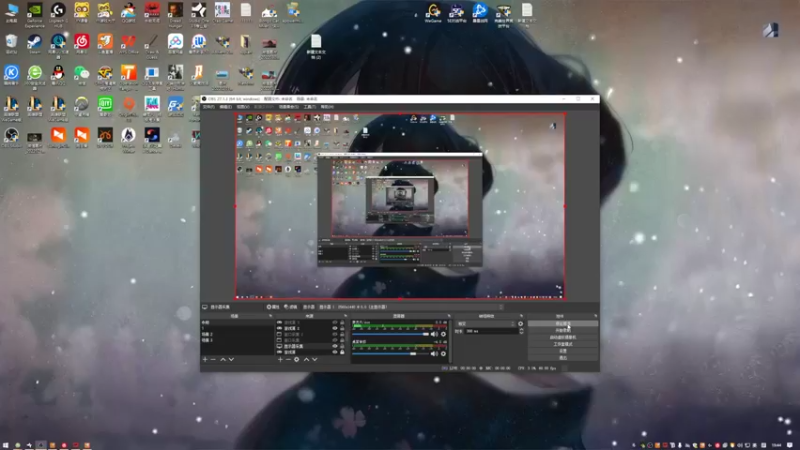Adjust the Desktop Audio volume slider
This screenshot has height=450, width=800.
(391, 354)
